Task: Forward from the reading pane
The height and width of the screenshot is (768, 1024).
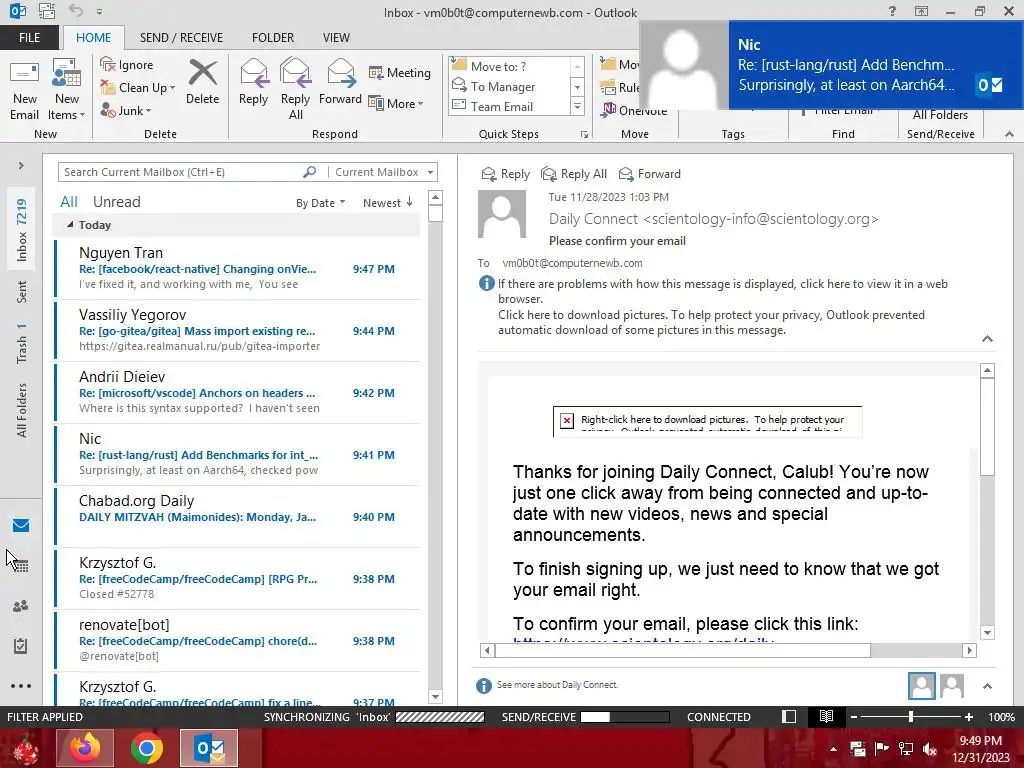Action: 650,174
